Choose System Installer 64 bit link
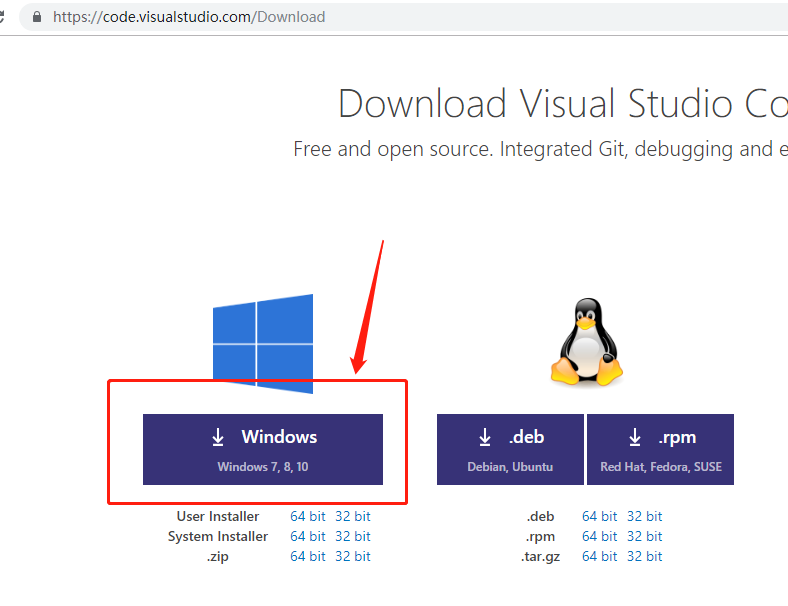The image size is (788, 606). click(x=308, y=536)
